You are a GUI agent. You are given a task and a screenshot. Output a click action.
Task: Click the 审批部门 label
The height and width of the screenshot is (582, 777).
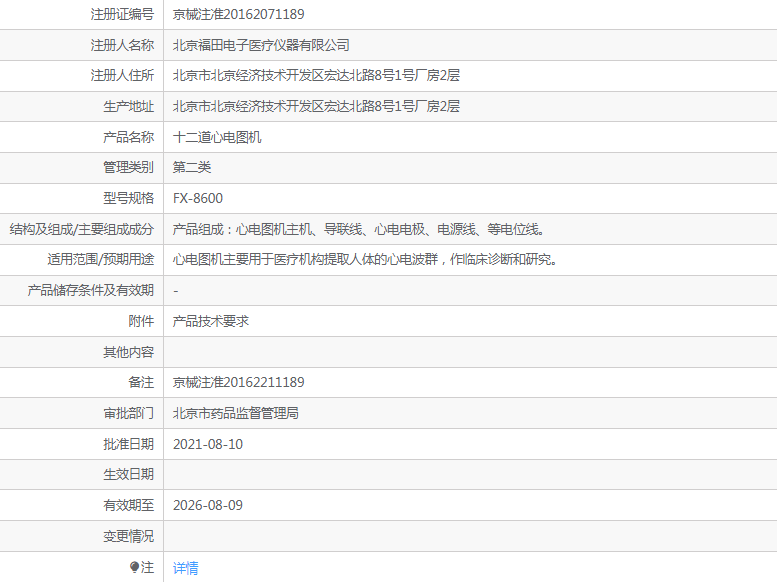pyautogui.click(x=128, y=413)
